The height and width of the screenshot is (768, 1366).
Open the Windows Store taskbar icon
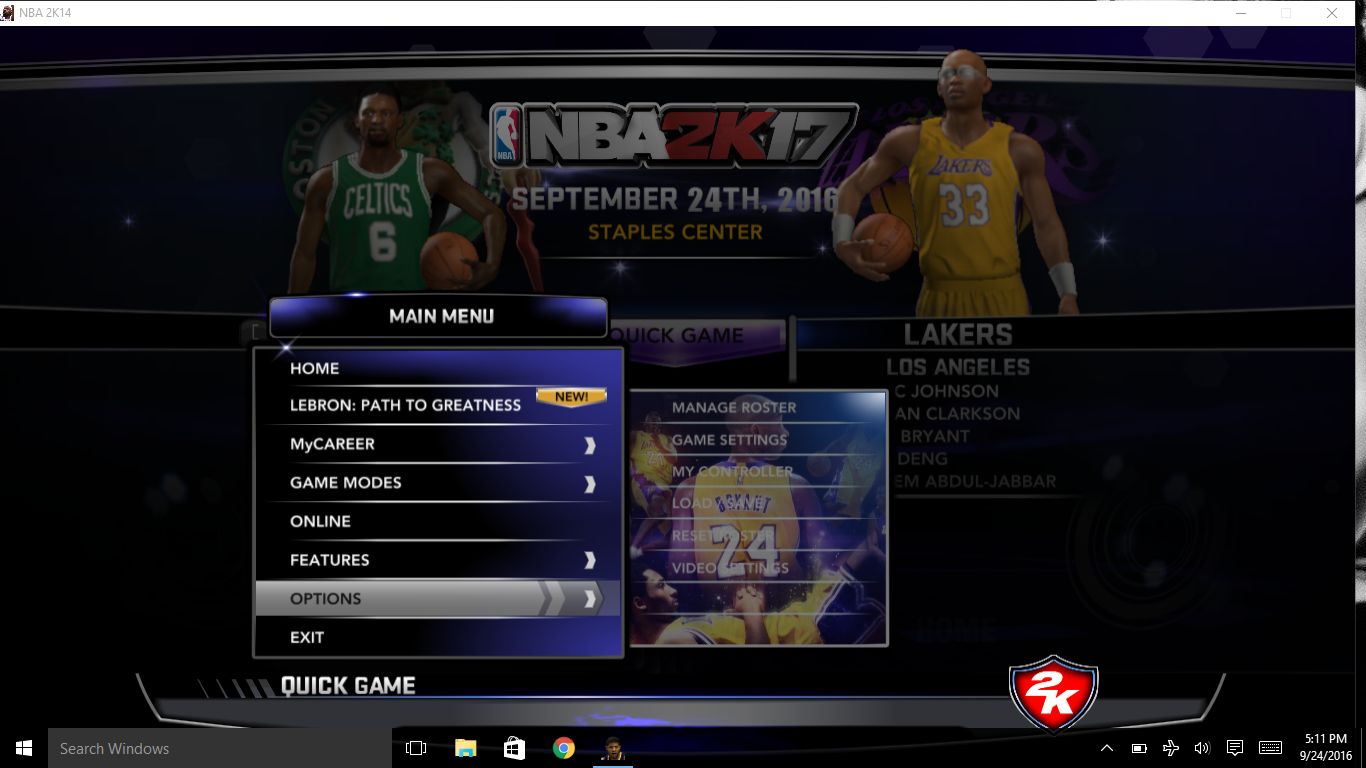click(x=515, y=748)
